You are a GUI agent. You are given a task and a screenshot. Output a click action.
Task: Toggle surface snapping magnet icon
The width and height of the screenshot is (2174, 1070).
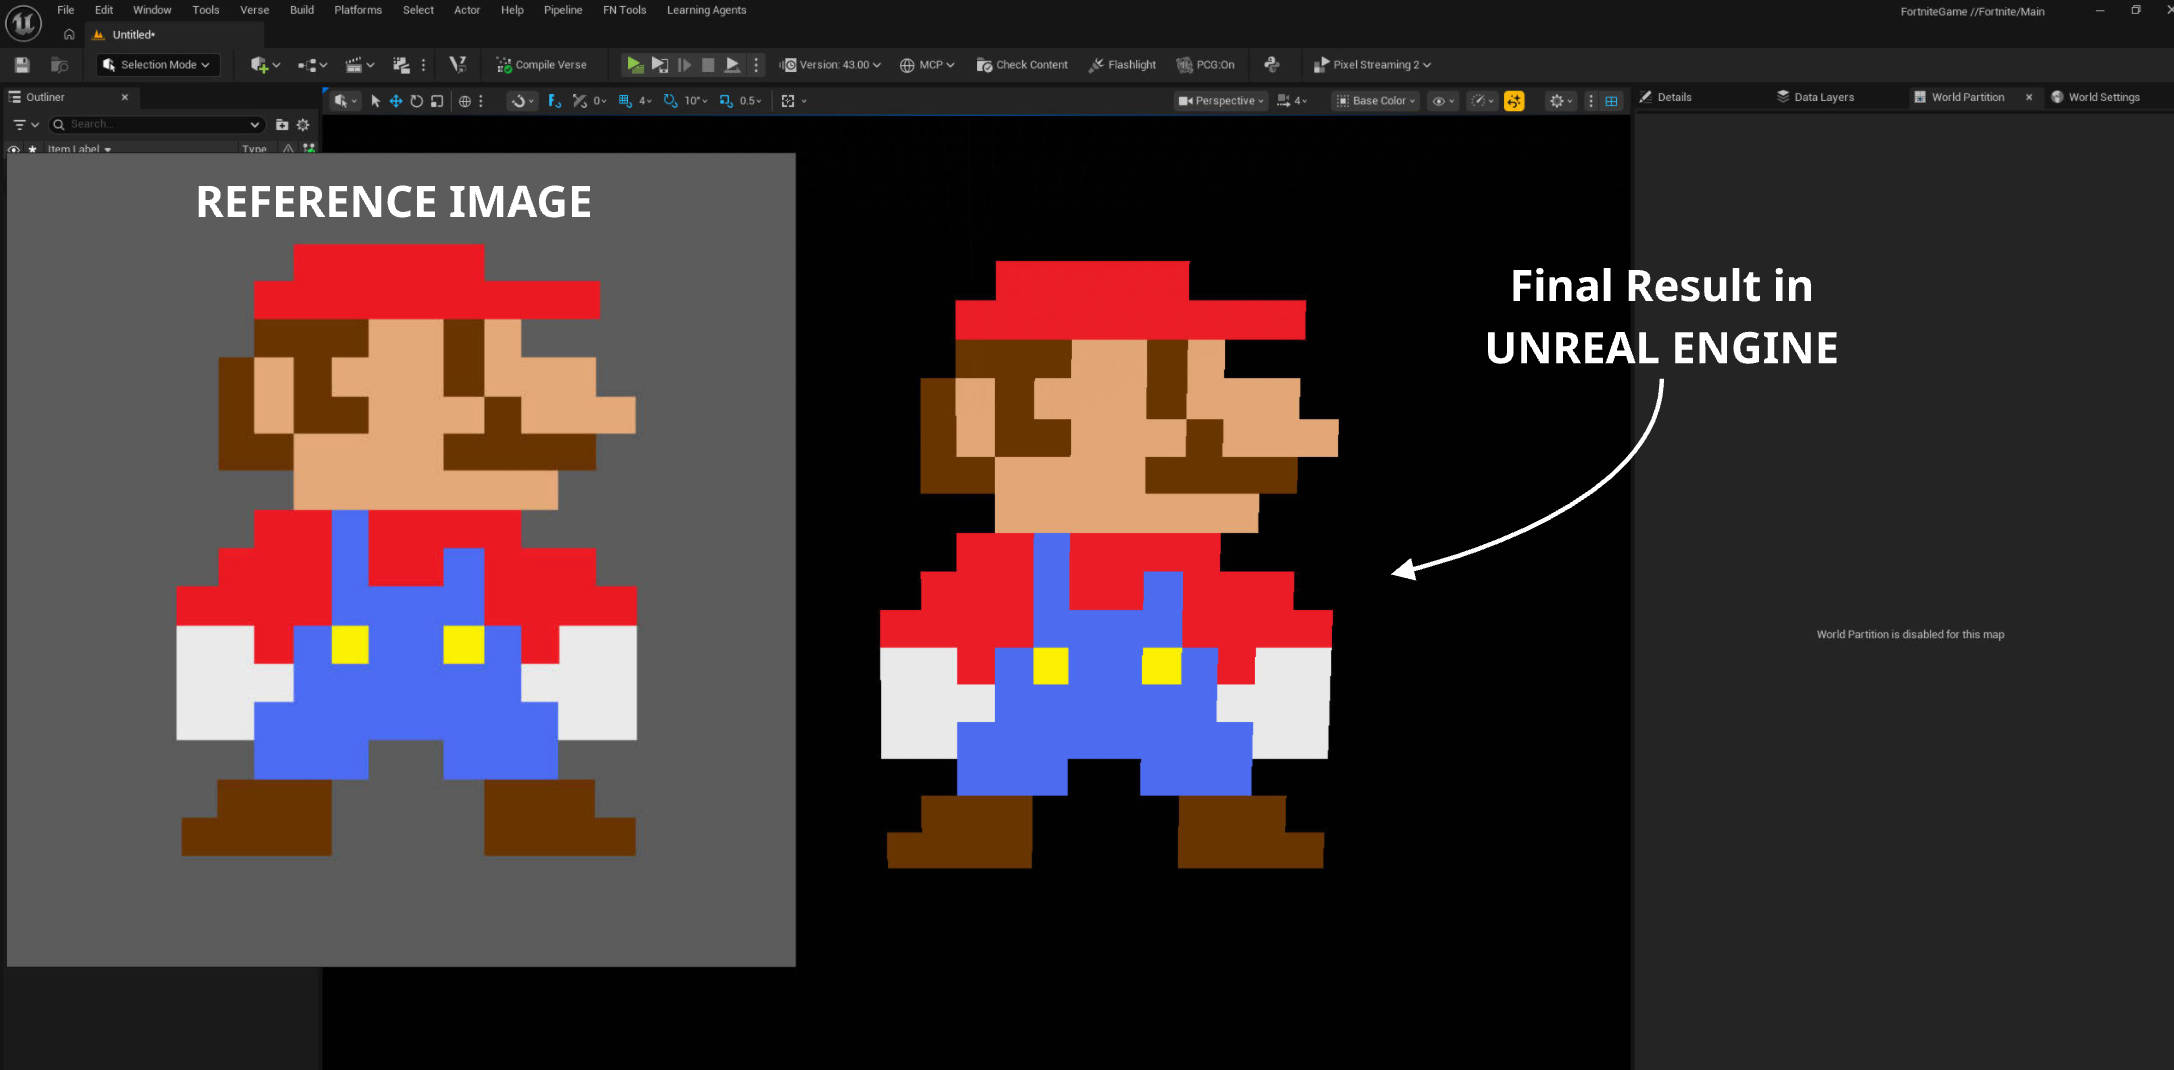[x=520, y=101]
